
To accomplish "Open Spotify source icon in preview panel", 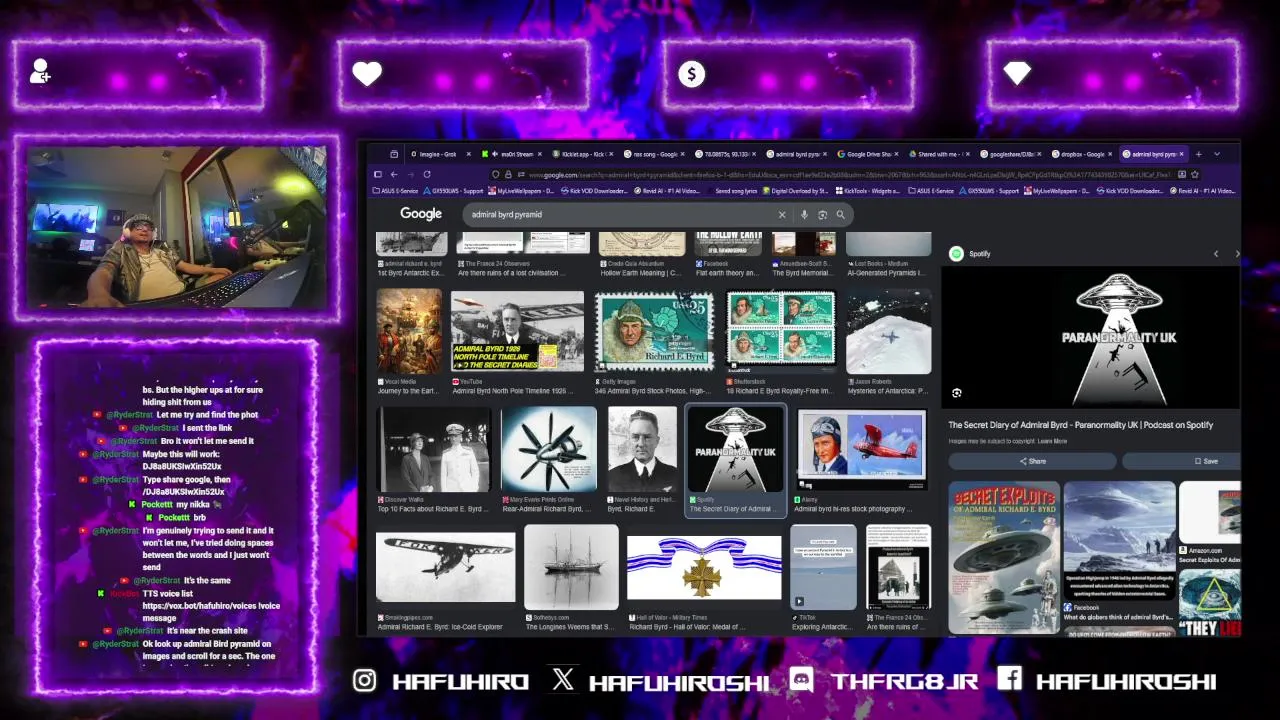I will 956,254.
